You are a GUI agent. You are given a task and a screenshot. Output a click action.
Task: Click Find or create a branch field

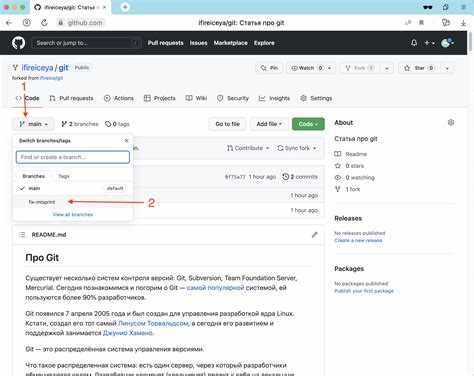pos(73,157)
